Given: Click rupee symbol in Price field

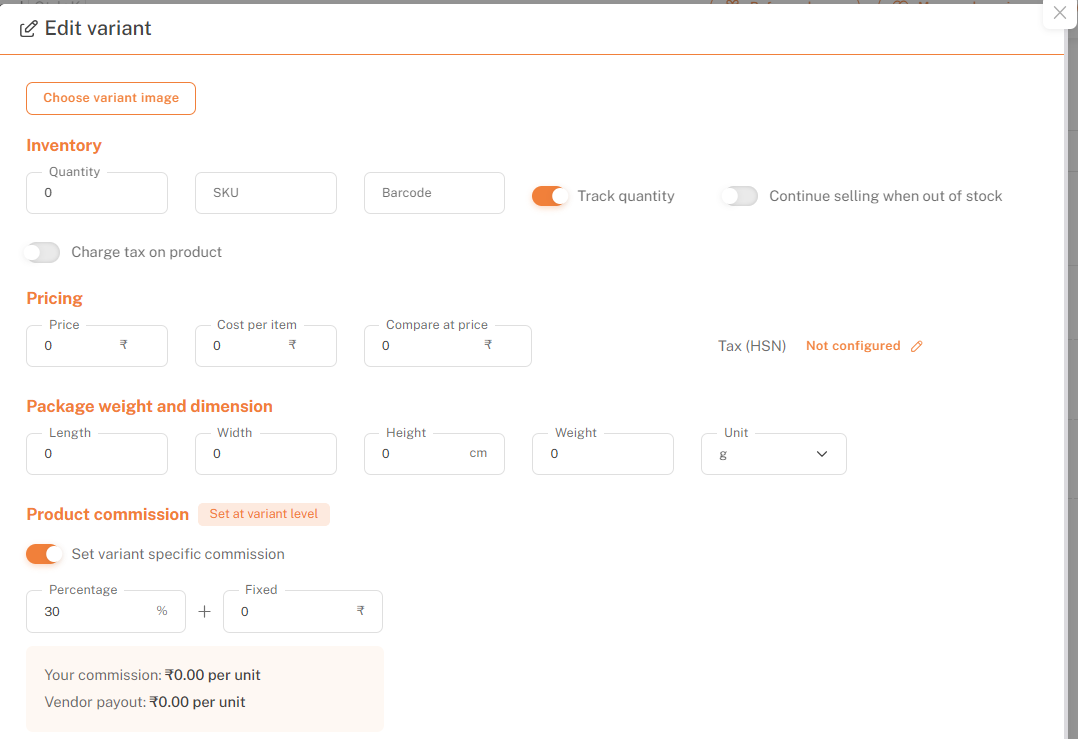Looking at the screenshot, I should pyautogui.click(x=124, y=344).
